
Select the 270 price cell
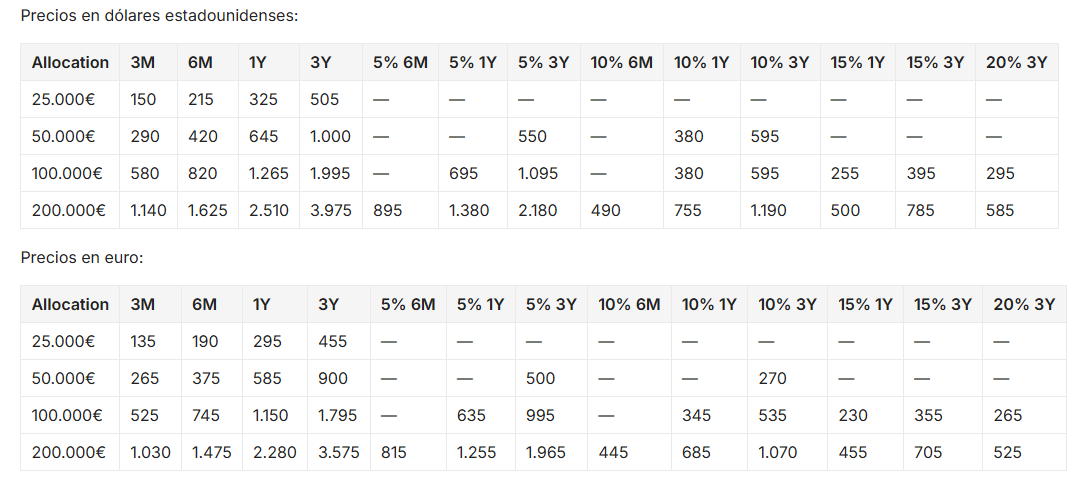[x=773, y=378]
